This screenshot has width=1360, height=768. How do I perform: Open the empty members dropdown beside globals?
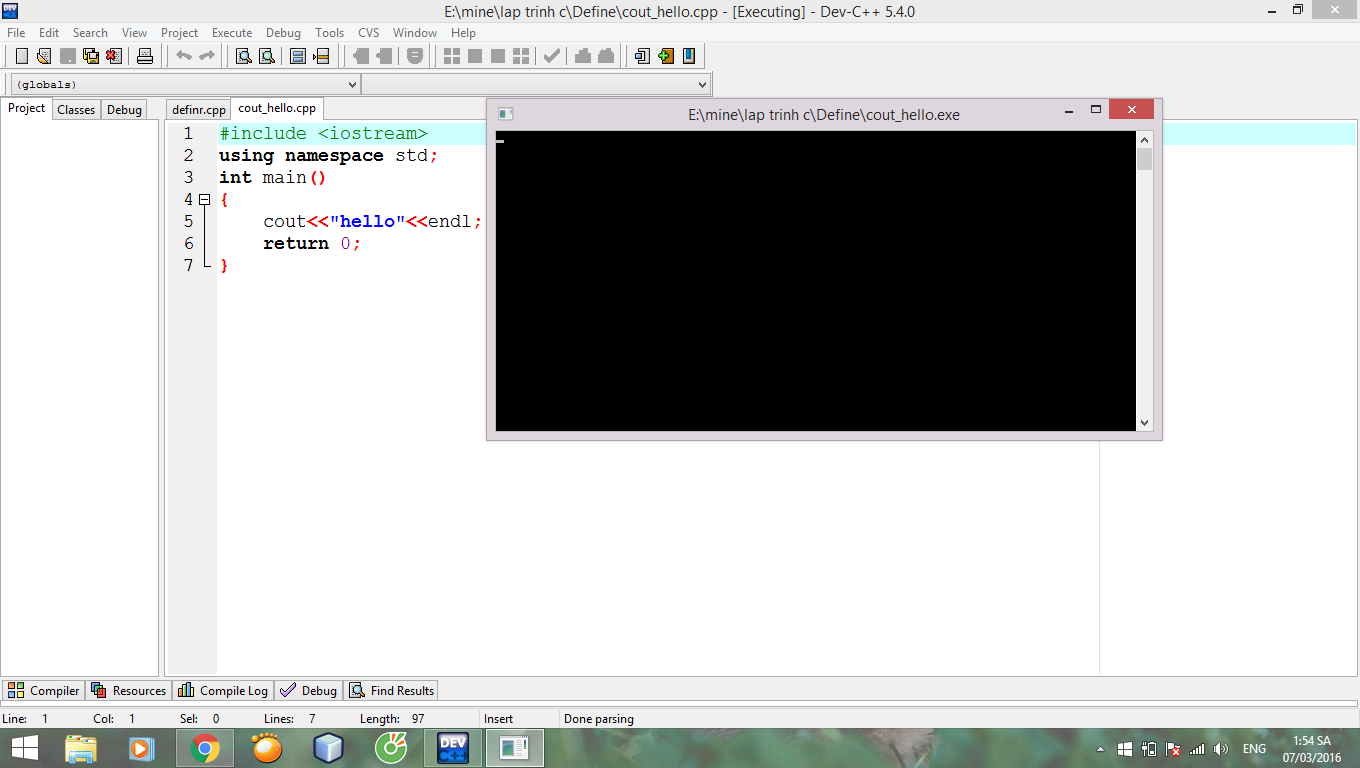(536, 85)
